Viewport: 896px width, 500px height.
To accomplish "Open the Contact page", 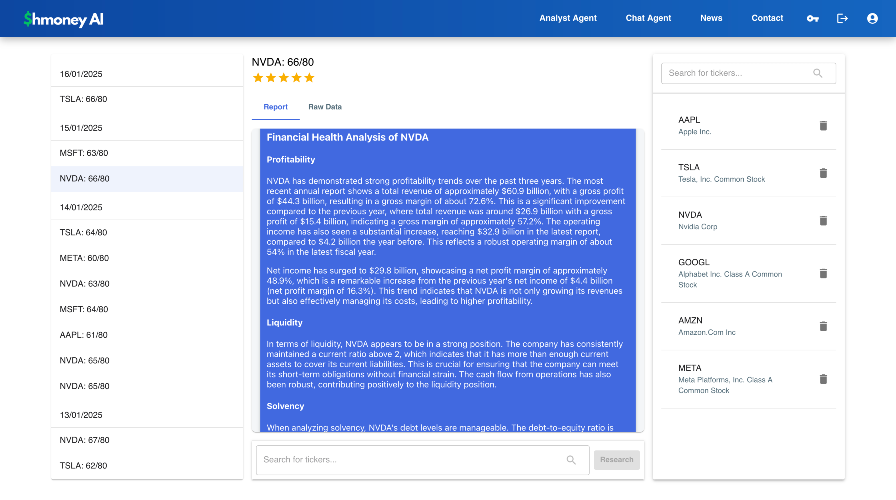I will coord(767,18).
